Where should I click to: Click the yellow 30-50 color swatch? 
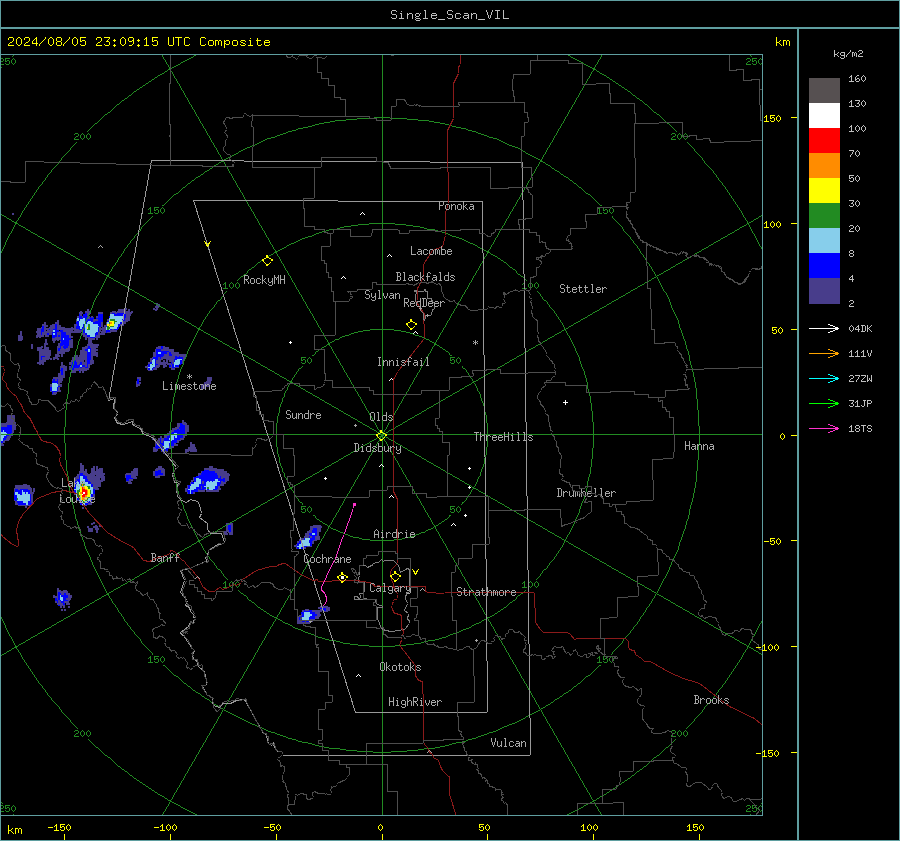(824, 191)
